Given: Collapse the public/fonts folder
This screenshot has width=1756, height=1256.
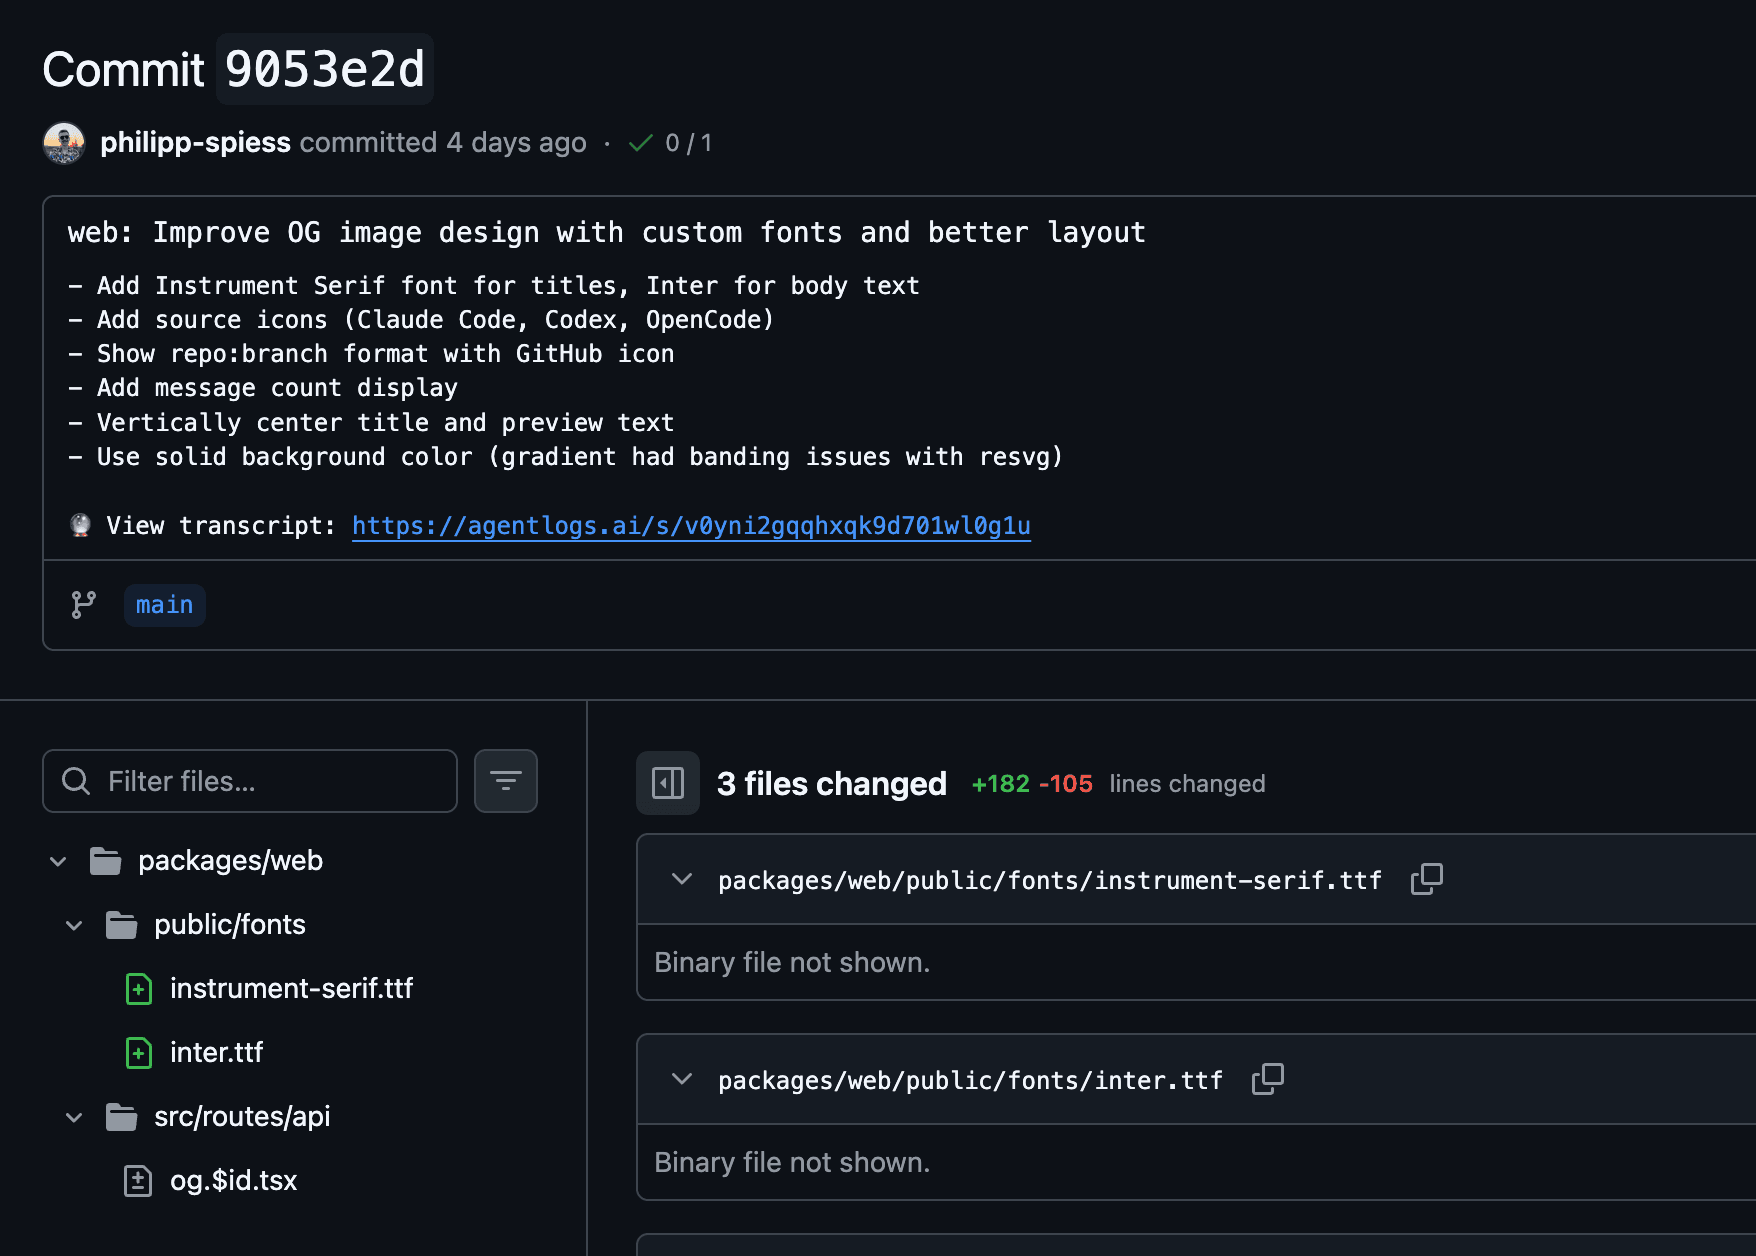Looking at the screenshot, I should tap(73, 924).
